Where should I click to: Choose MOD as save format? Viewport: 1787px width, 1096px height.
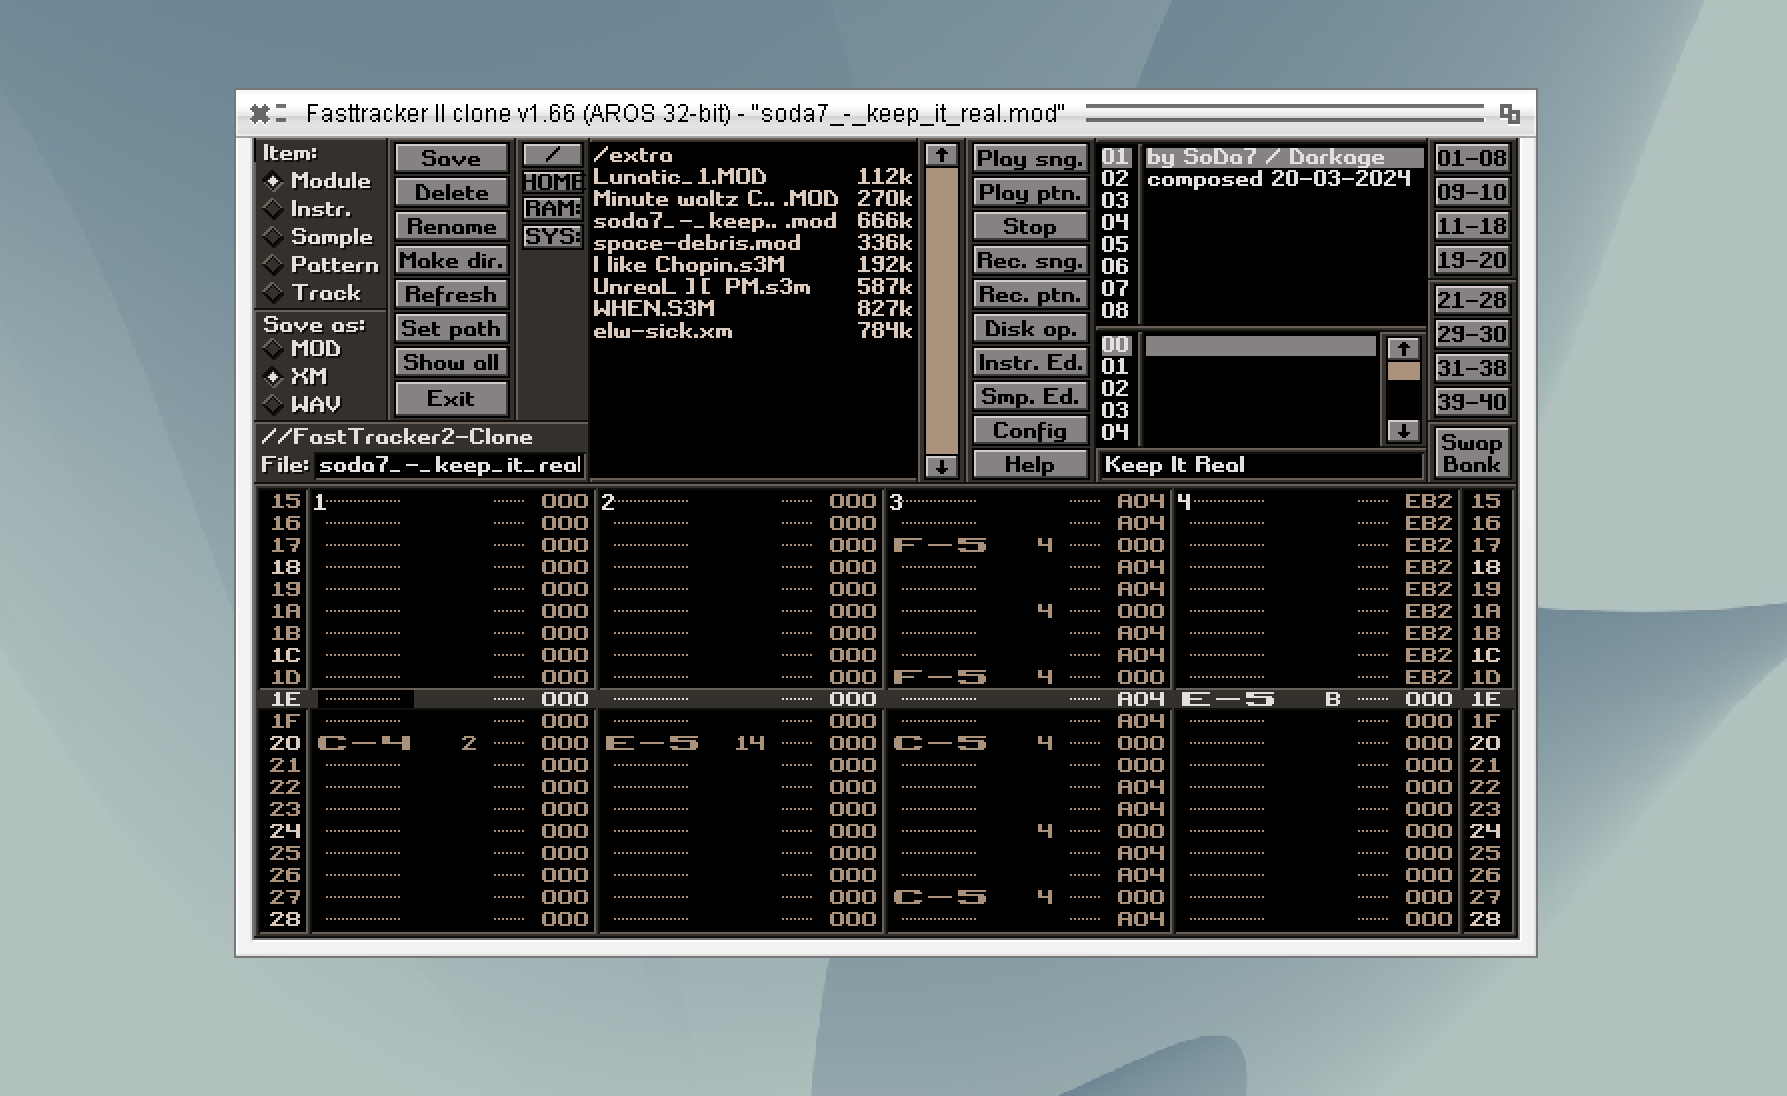coord(273,349)
